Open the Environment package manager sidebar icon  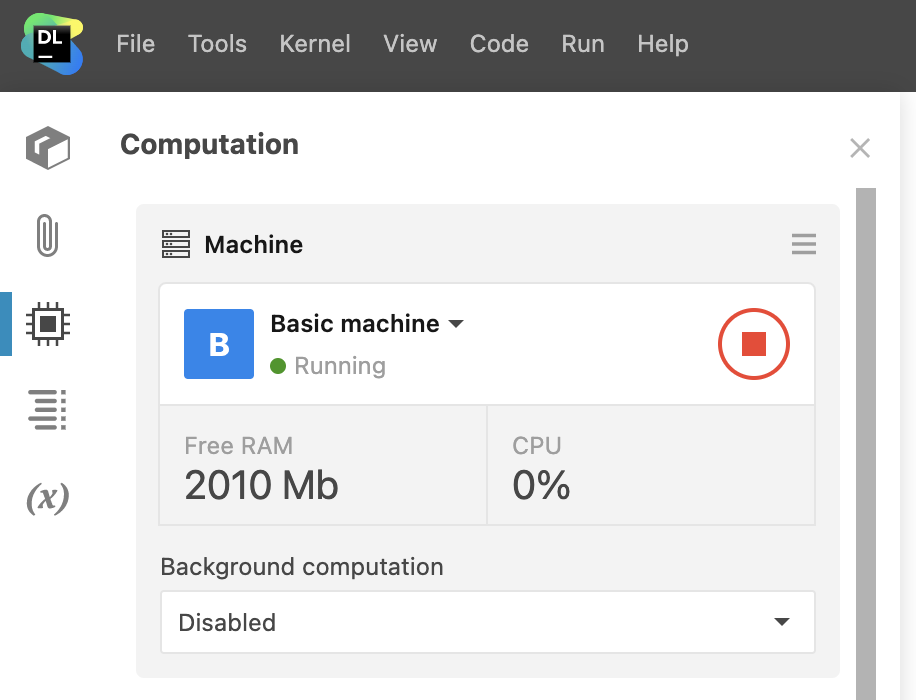(47, 147)
